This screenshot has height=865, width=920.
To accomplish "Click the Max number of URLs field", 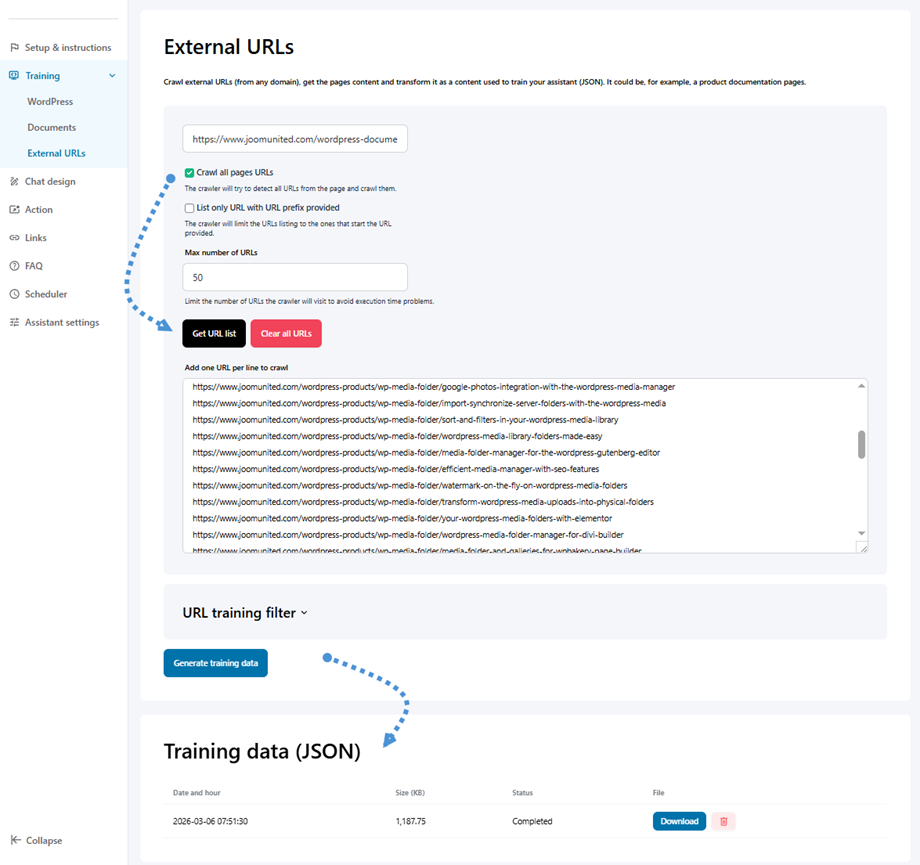I will coord(295,277).
